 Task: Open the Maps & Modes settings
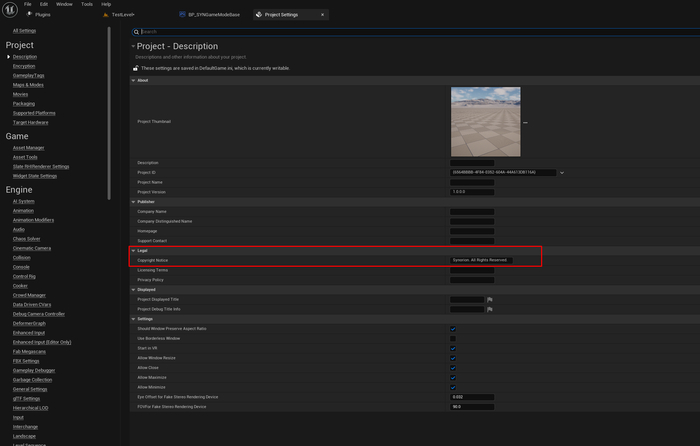[x=28, y=84]
